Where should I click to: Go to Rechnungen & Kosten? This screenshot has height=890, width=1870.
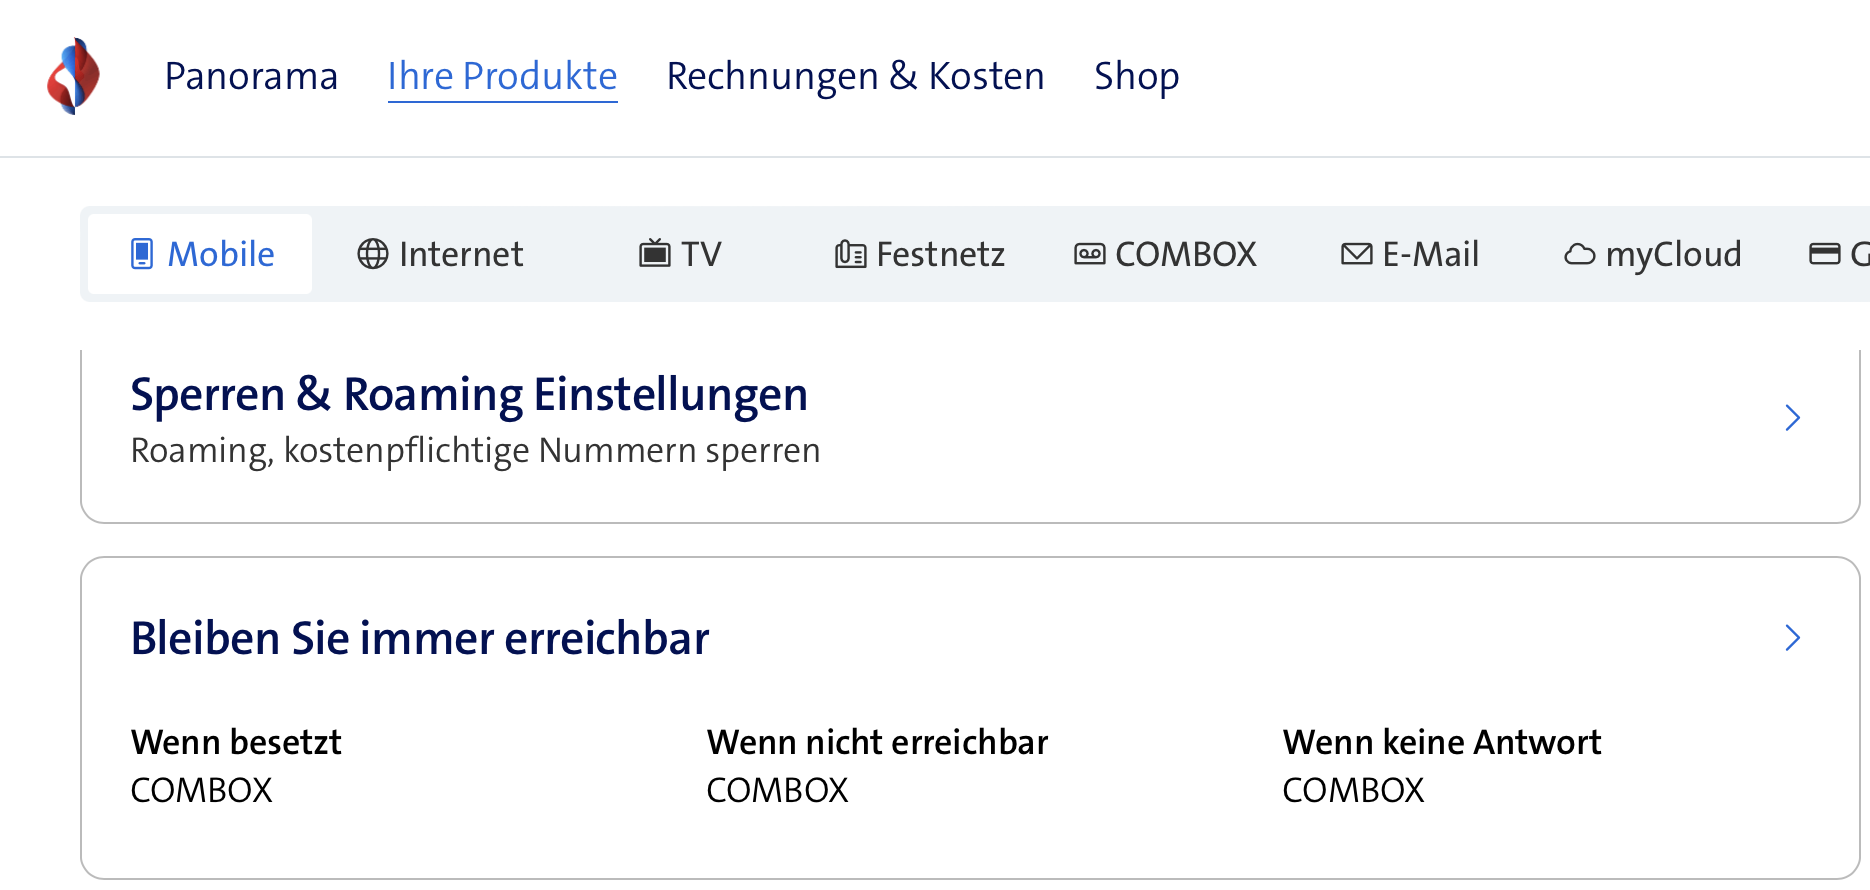coord(855,77)
